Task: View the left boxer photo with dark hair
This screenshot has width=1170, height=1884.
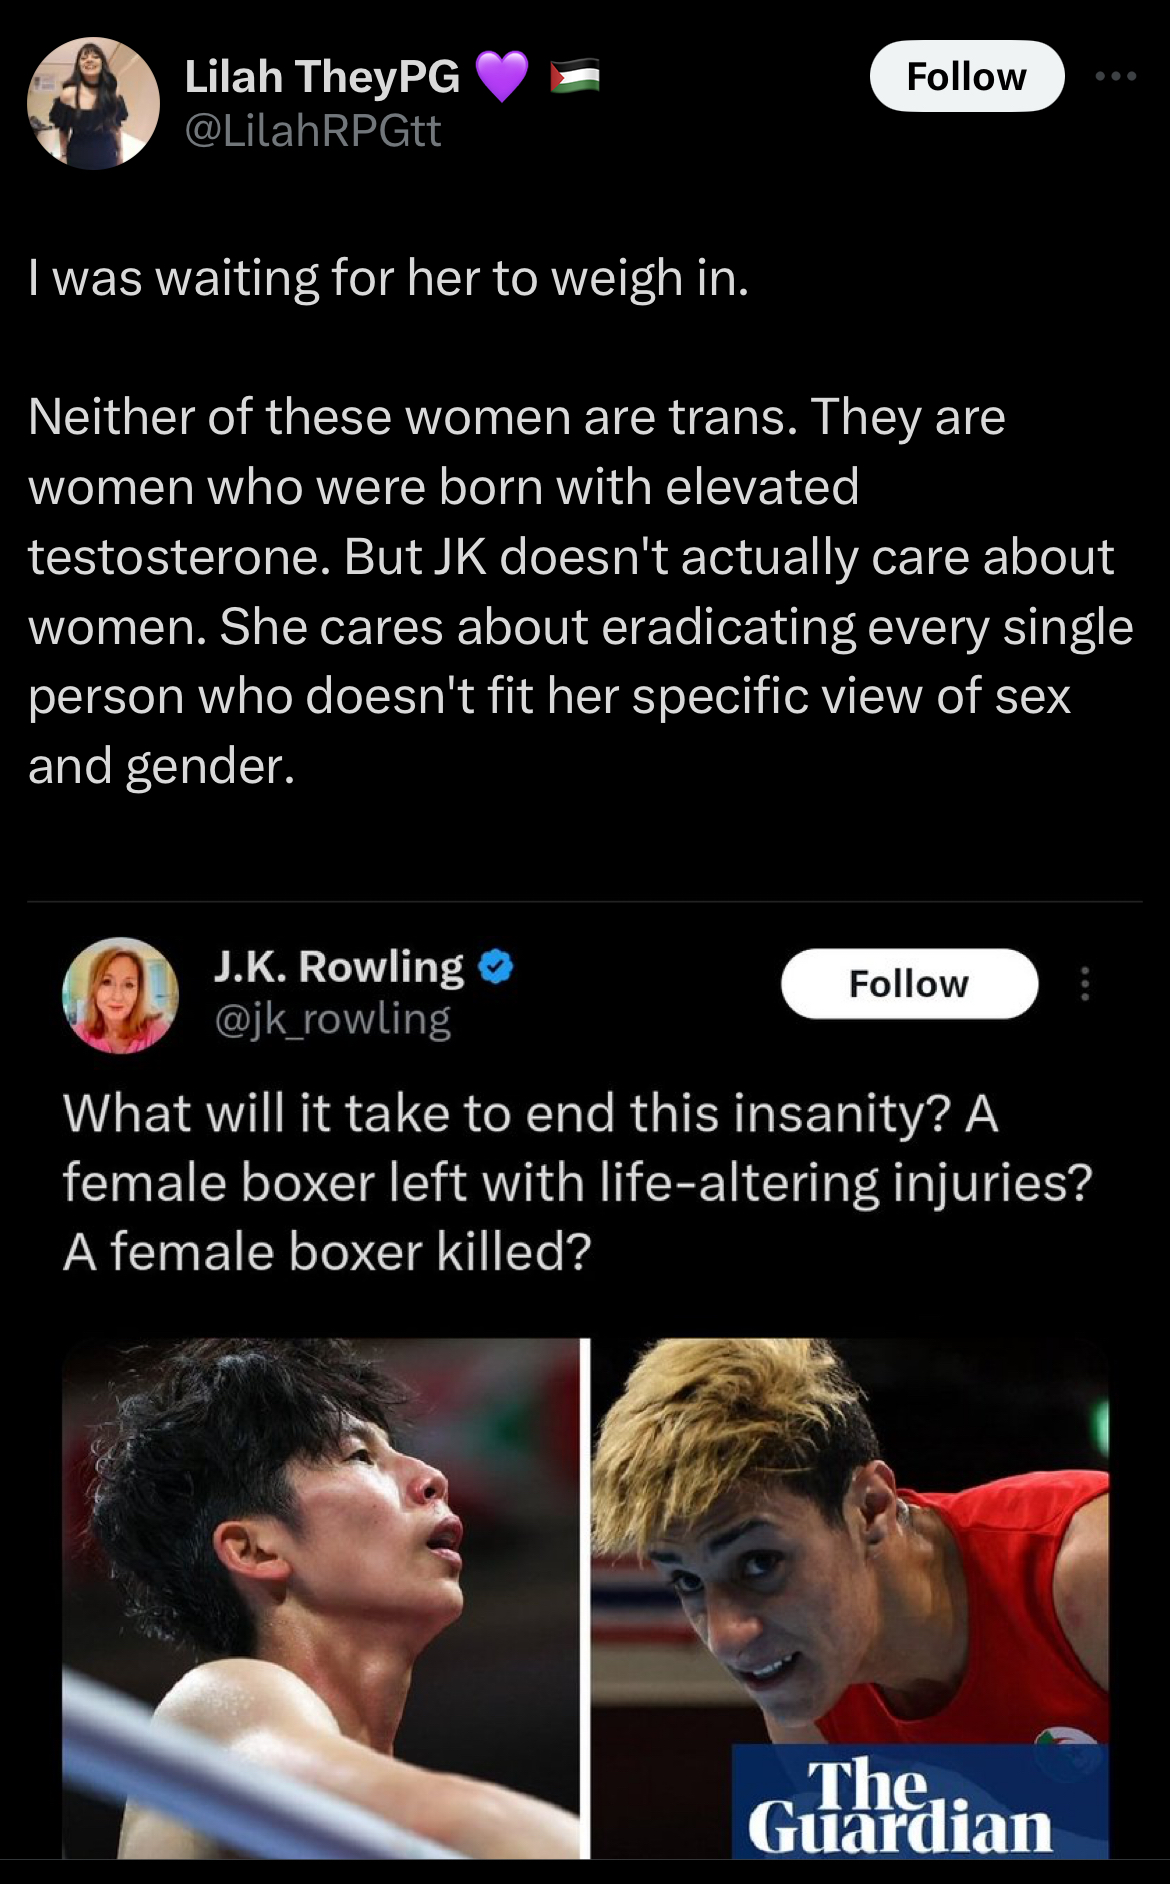Action: coord(320,1598)
